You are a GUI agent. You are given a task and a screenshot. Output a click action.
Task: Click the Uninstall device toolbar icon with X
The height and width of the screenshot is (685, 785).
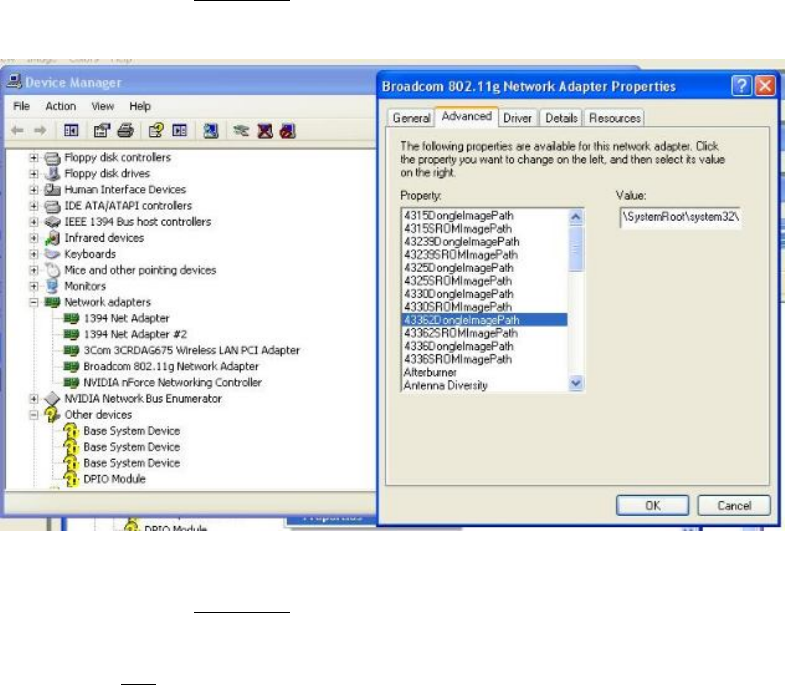pos(265,131)
